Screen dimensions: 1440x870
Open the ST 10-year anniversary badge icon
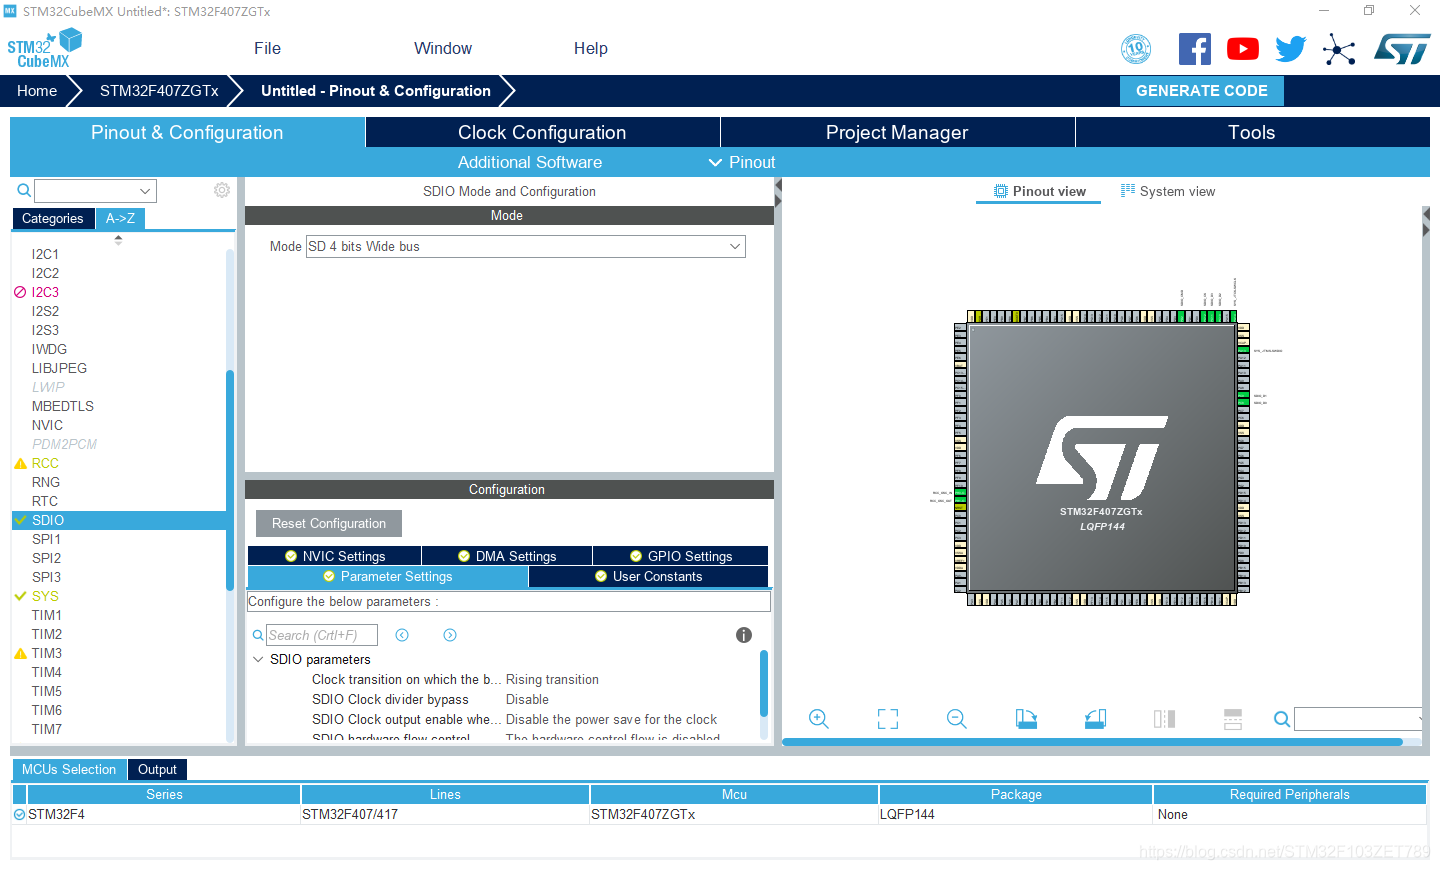1136,49
